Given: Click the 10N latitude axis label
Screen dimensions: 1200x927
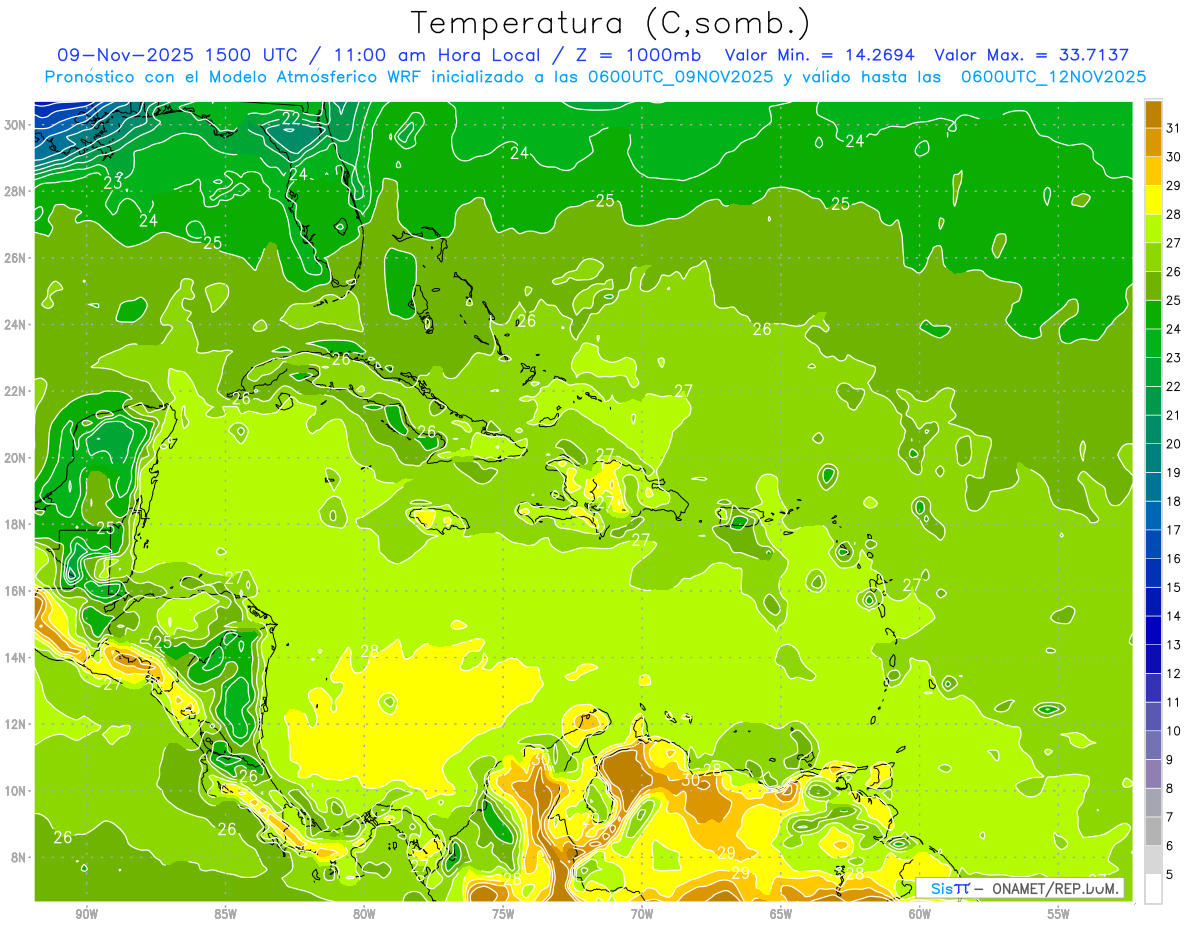Looking at the screenshot, I should [16, 791].
